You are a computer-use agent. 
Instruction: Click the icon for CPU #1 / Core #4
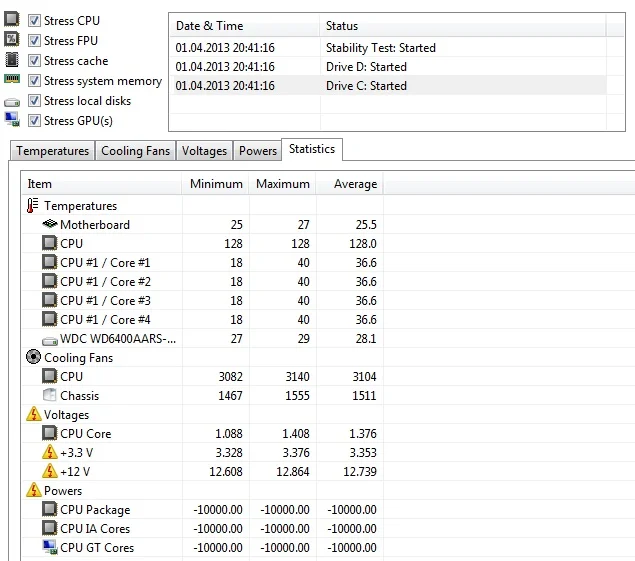(49, 319)
